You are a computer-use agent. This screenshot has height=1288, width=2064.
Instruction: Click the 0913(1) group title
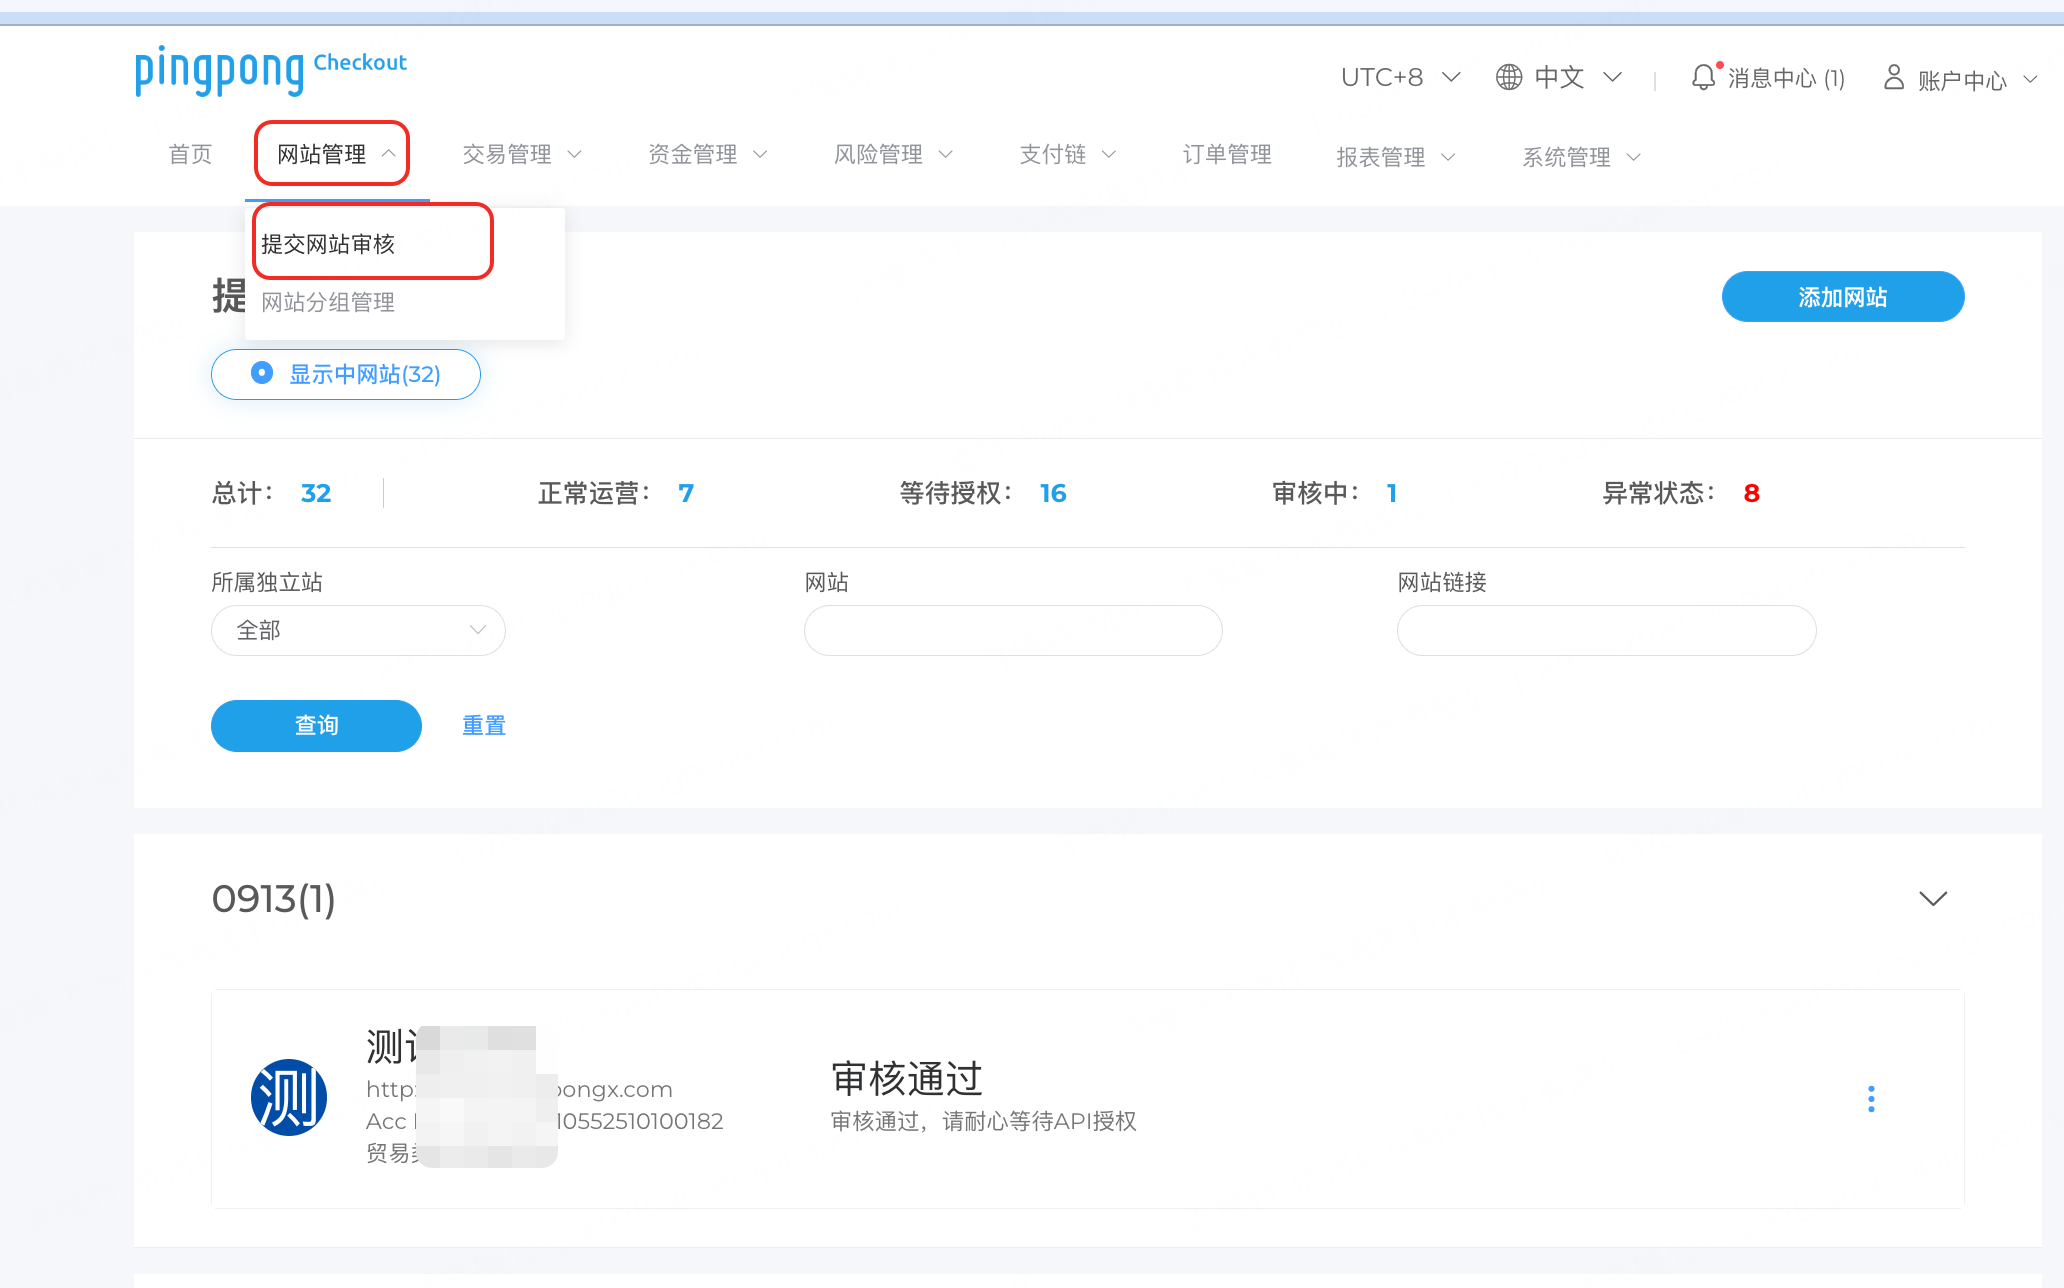point(273,899)
